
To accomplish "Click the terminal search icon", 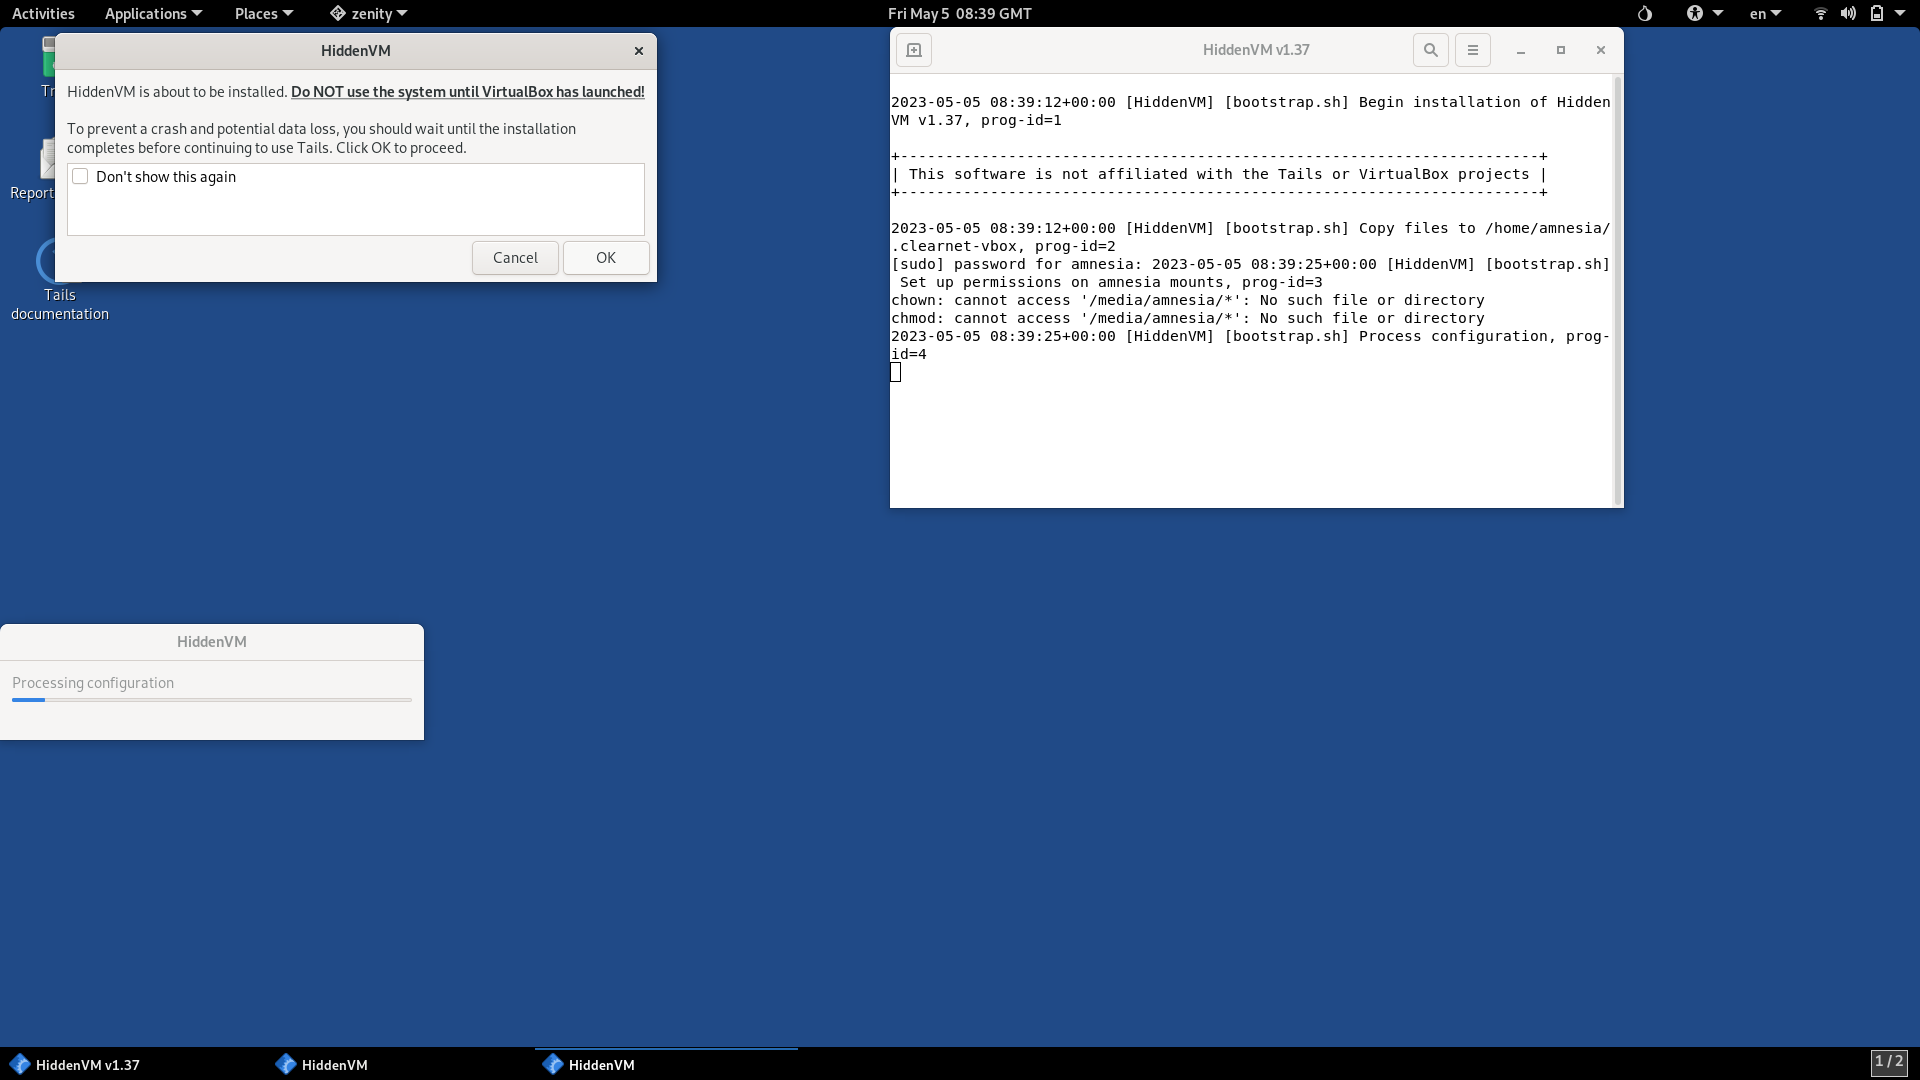I will 1430,50.
